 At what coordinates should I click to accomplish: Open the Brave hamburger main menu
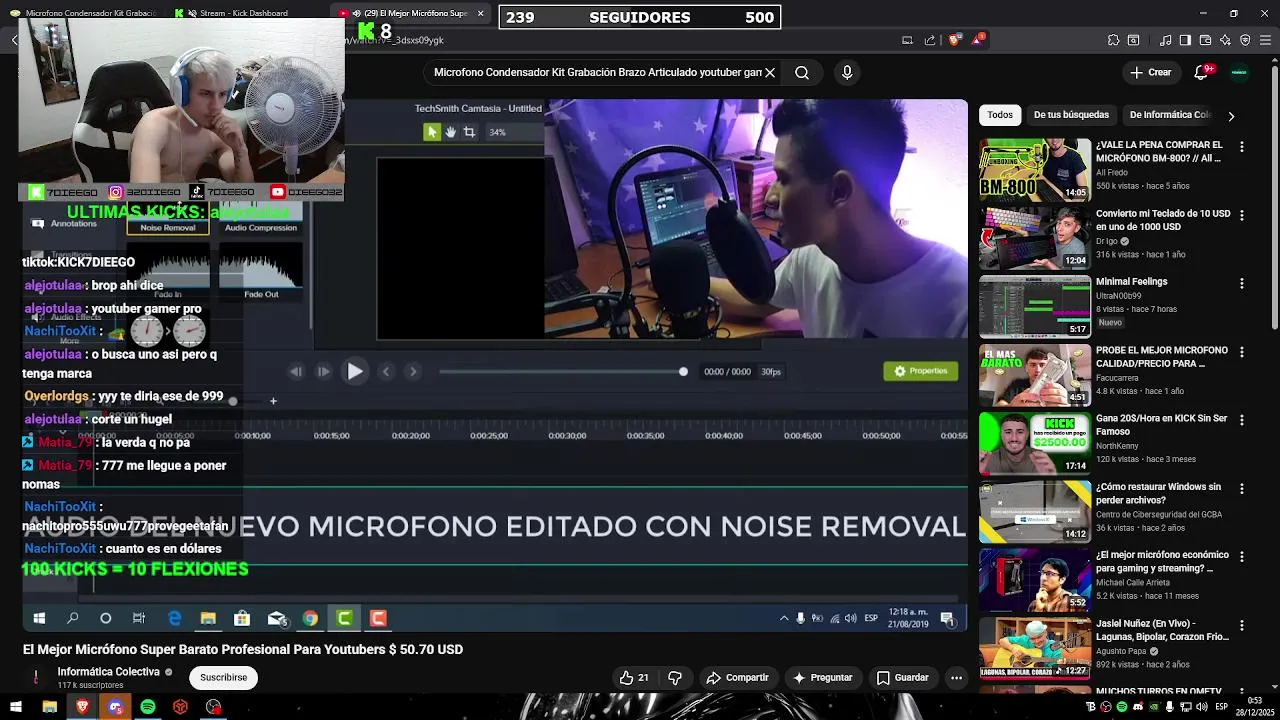point(1266,40)
